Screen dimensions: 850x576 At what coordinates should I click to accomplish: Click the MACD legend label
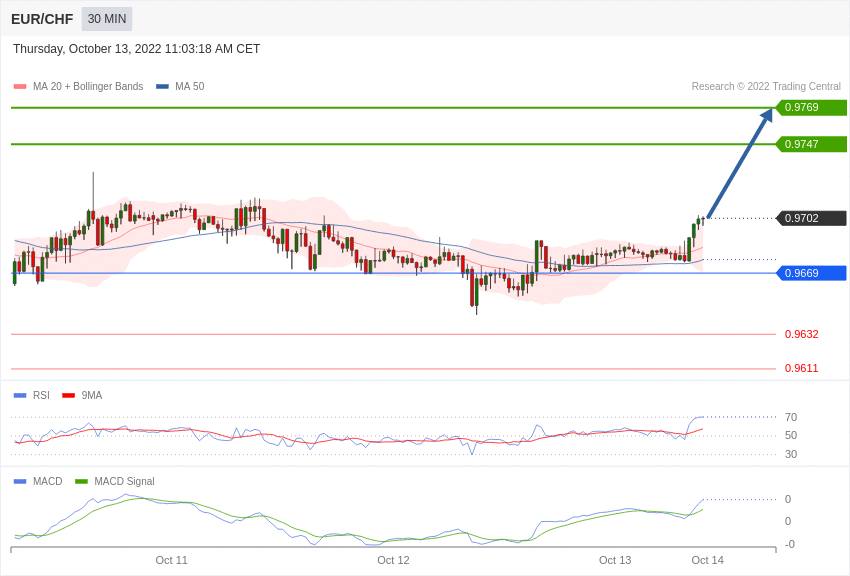pyautogui.click(x=48, y=481)
